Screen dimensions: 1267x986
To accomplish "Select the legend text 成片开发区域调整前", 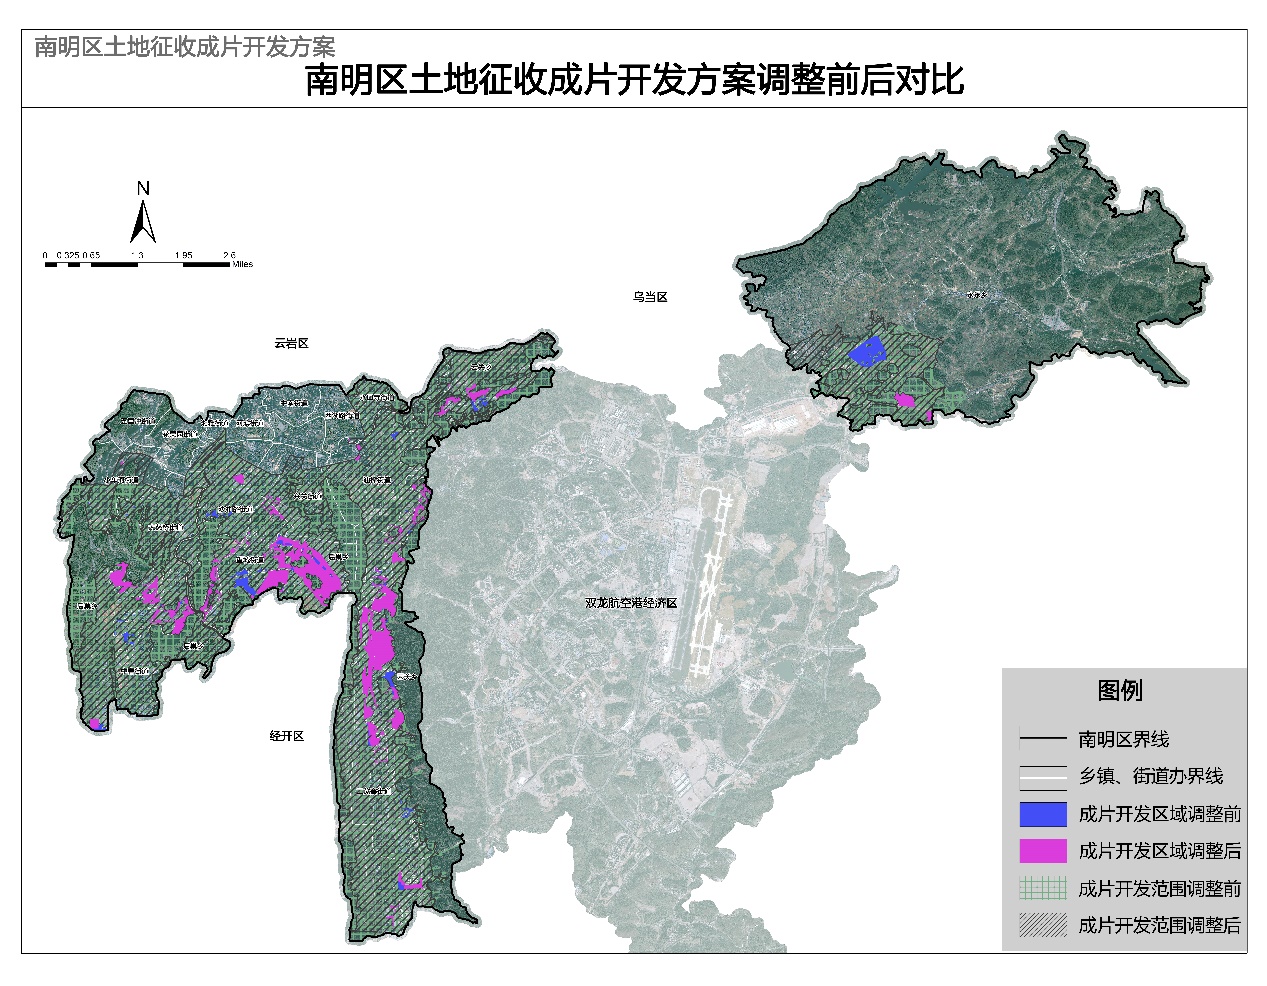I will (1160, 814).
